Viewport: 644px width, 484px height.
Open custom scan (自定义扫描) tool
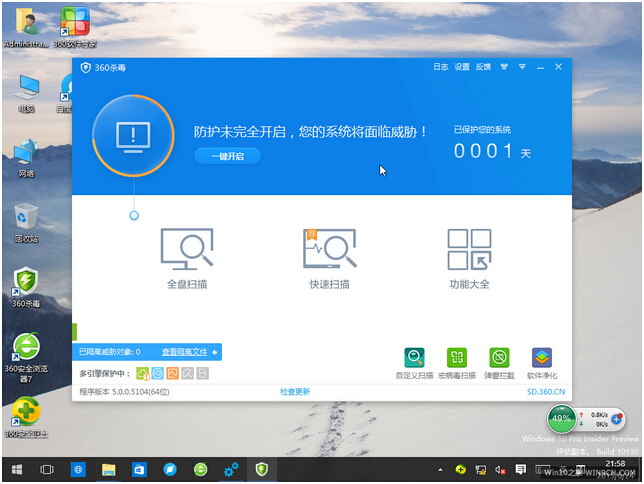point(414,360)
